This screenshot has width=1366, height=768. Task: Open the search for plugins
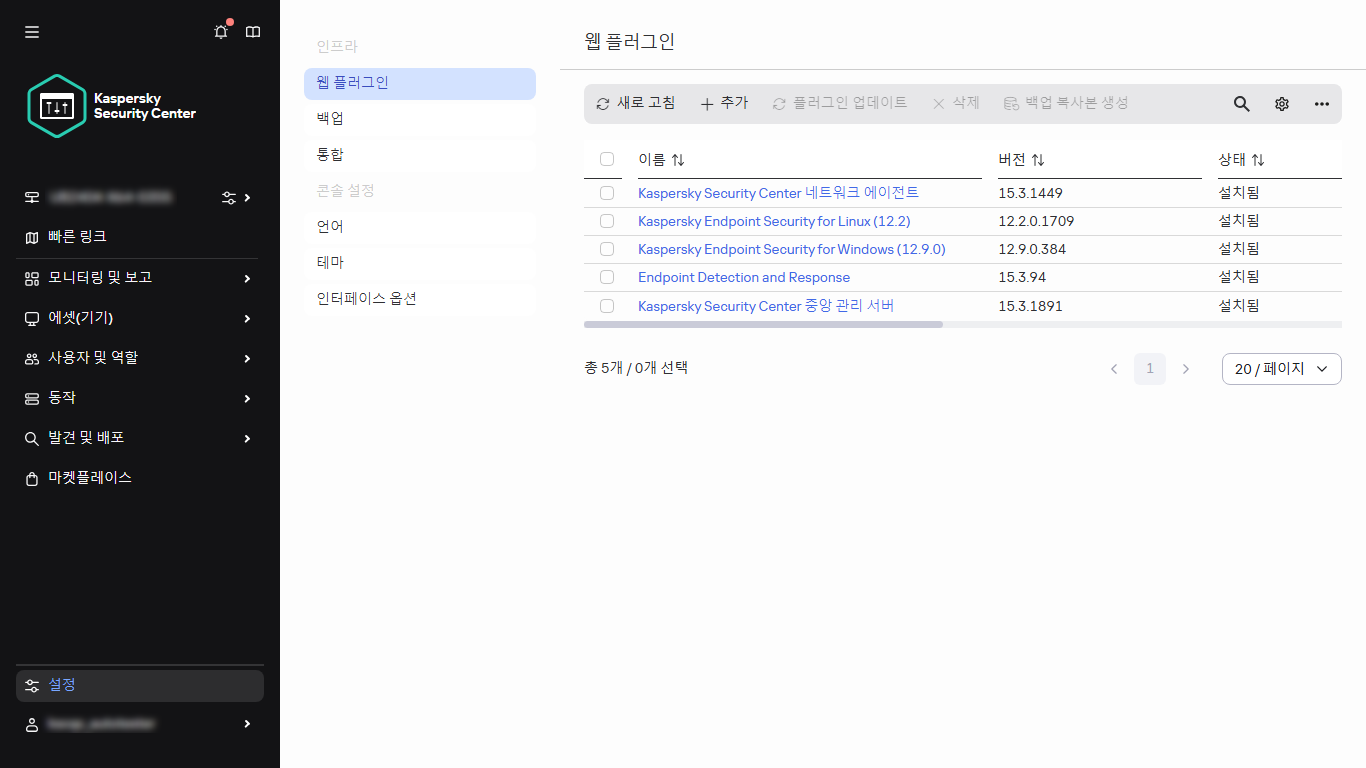pyautogui.click(x=1241, y=103)
